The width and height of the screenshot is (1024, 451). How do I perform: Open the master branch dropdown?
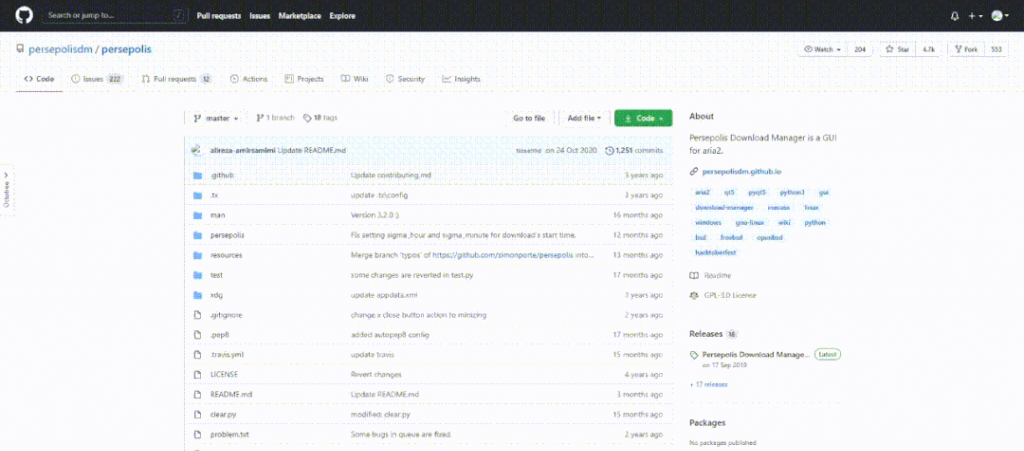point(216,118)
